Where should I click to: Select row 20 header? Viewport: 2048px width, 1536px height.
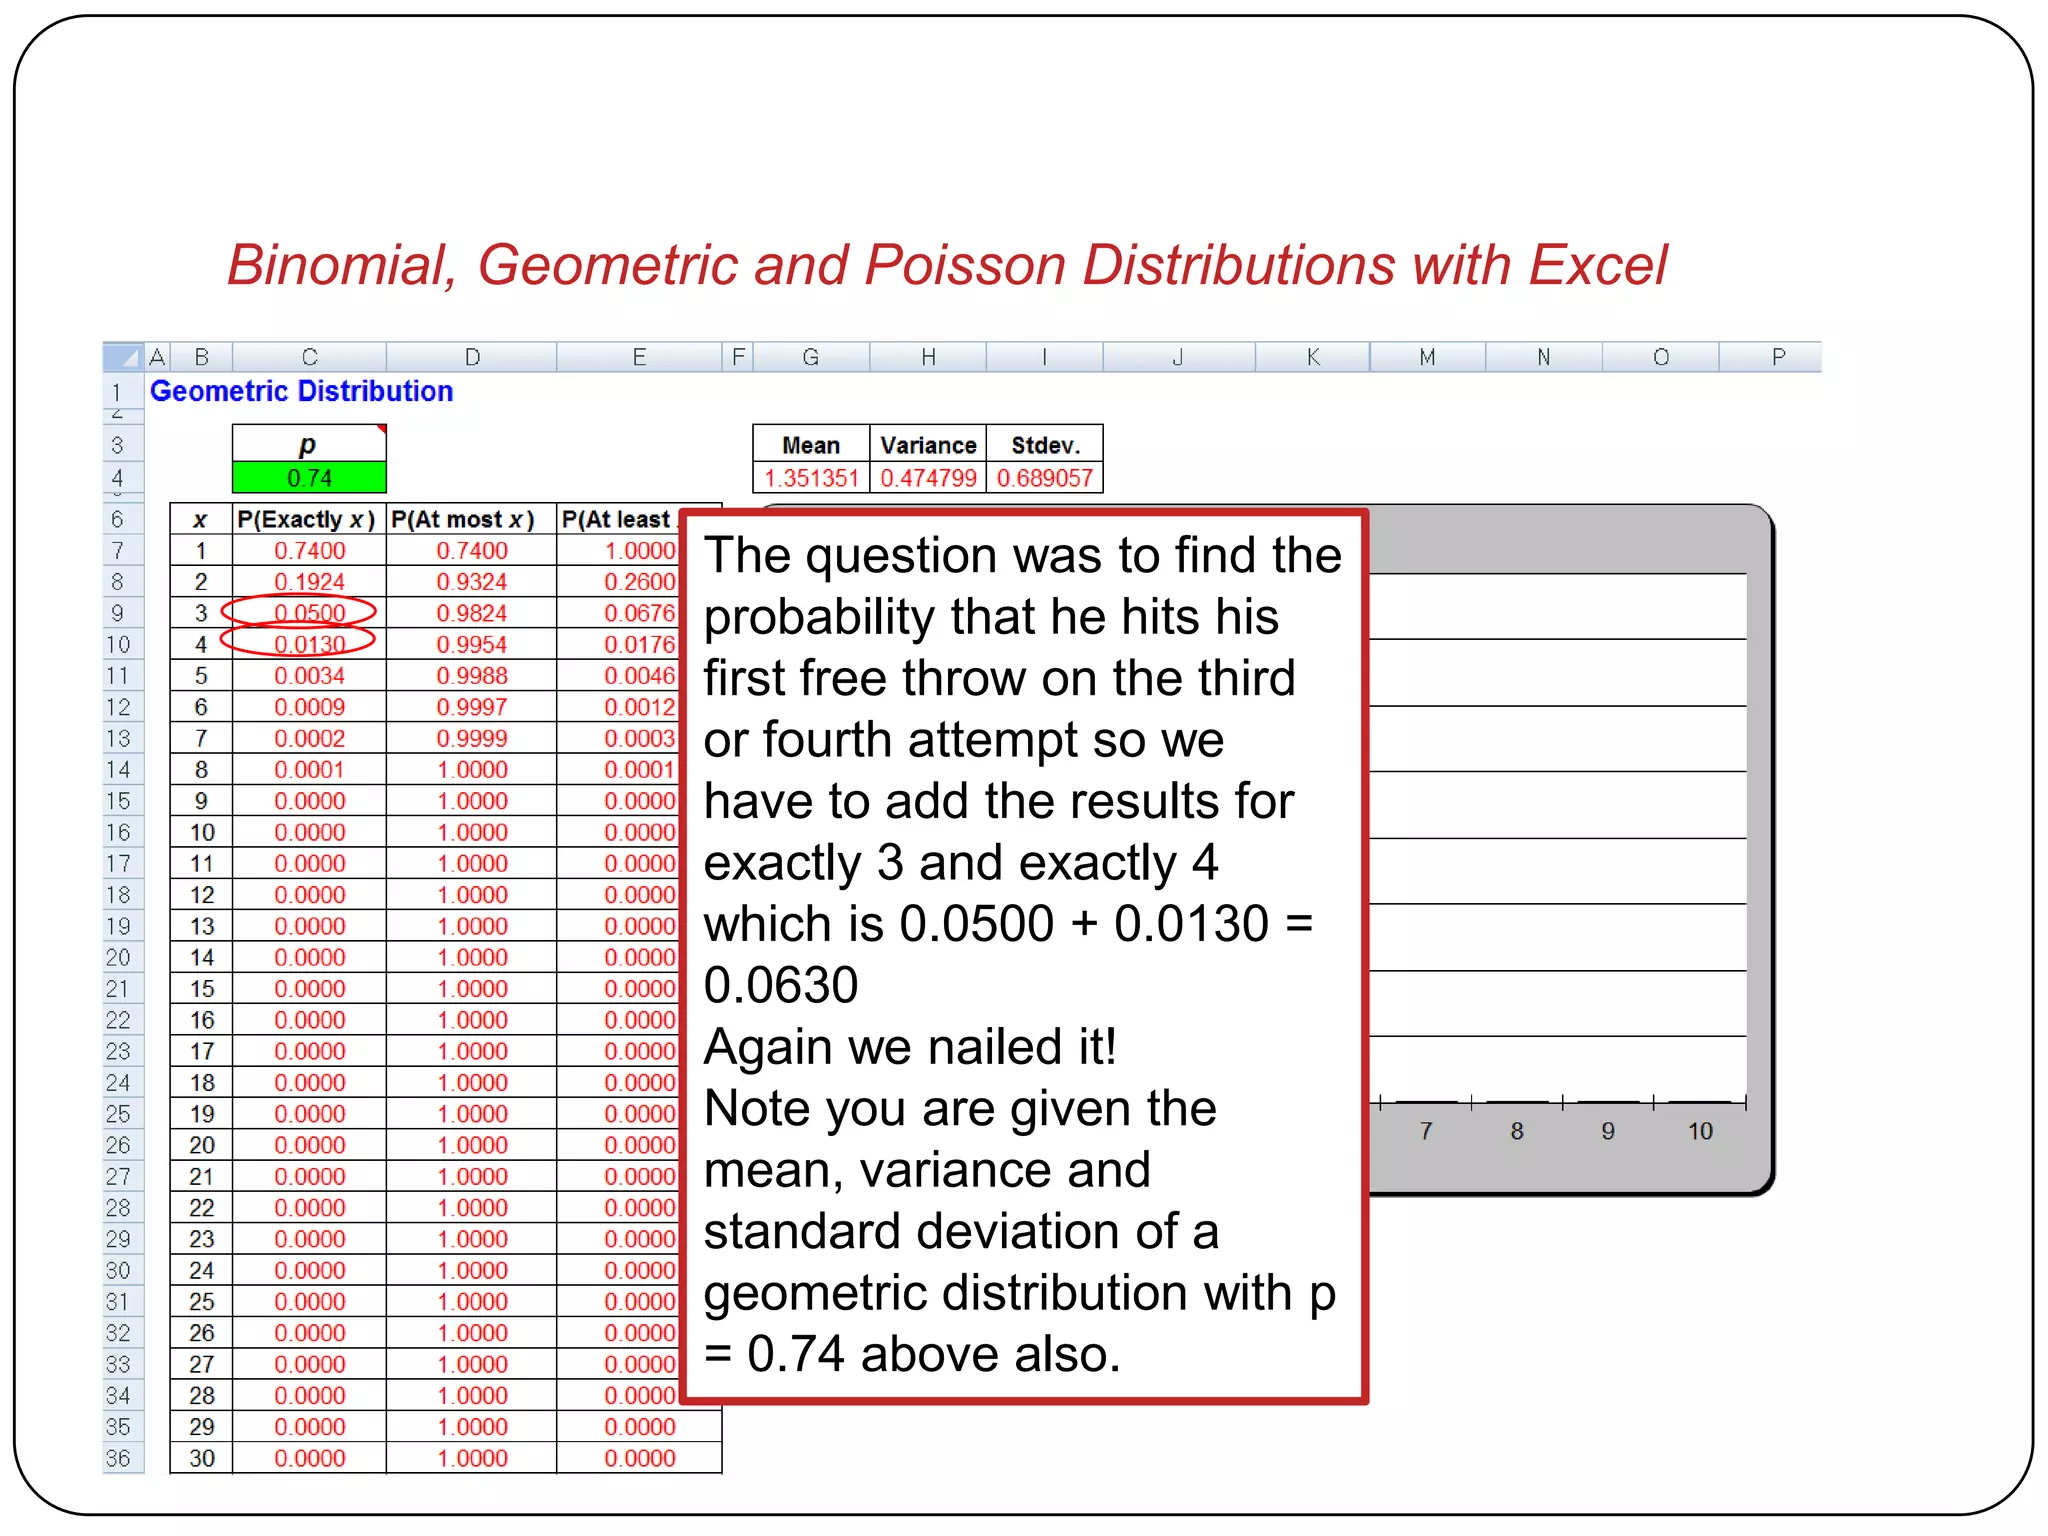[x=123, y=957]
